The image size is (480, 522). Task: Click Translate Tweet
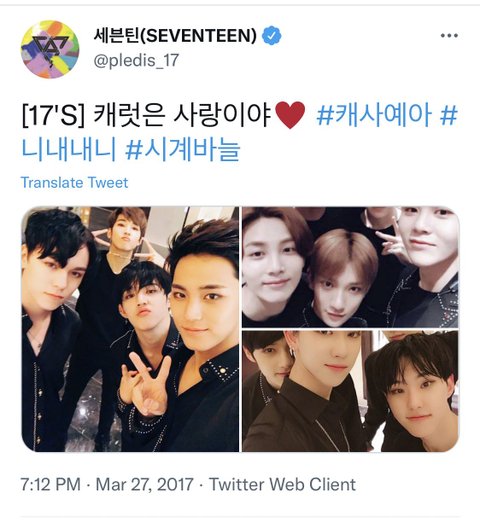[x=74, y=182]
